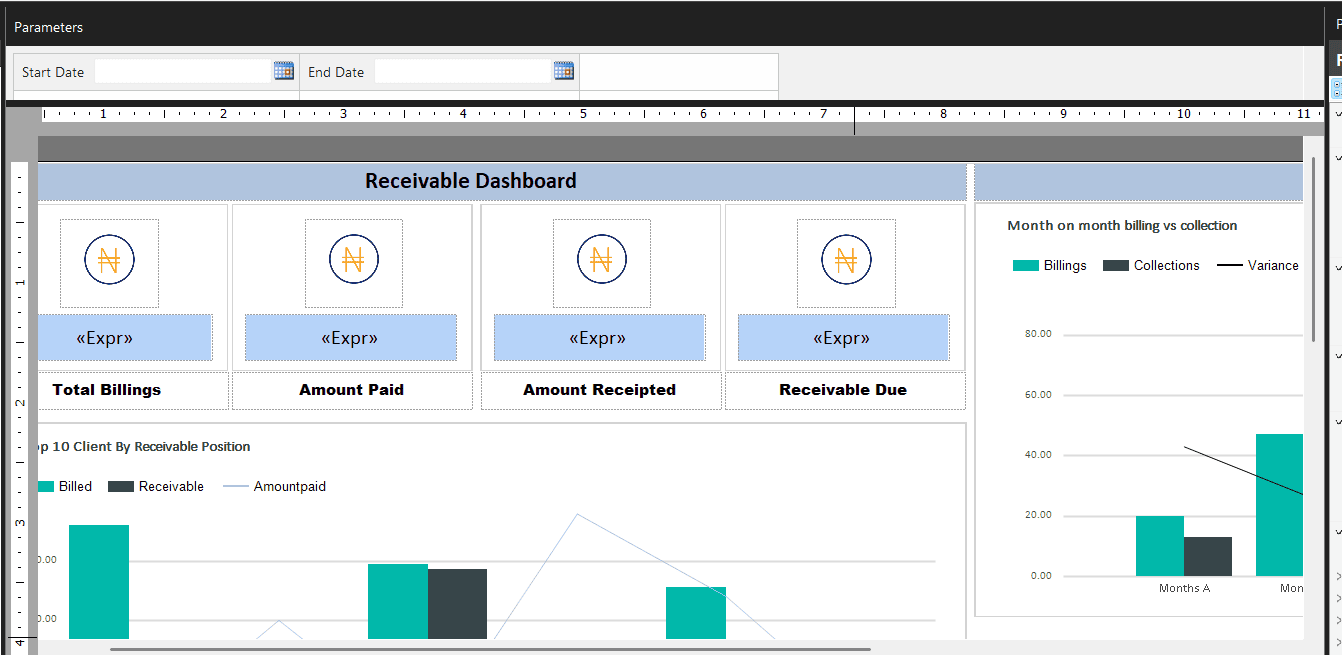The height and width of the screenshot is (655, 1342).
Task: Select the Amount Receipted label
Action: pos(600,390)
